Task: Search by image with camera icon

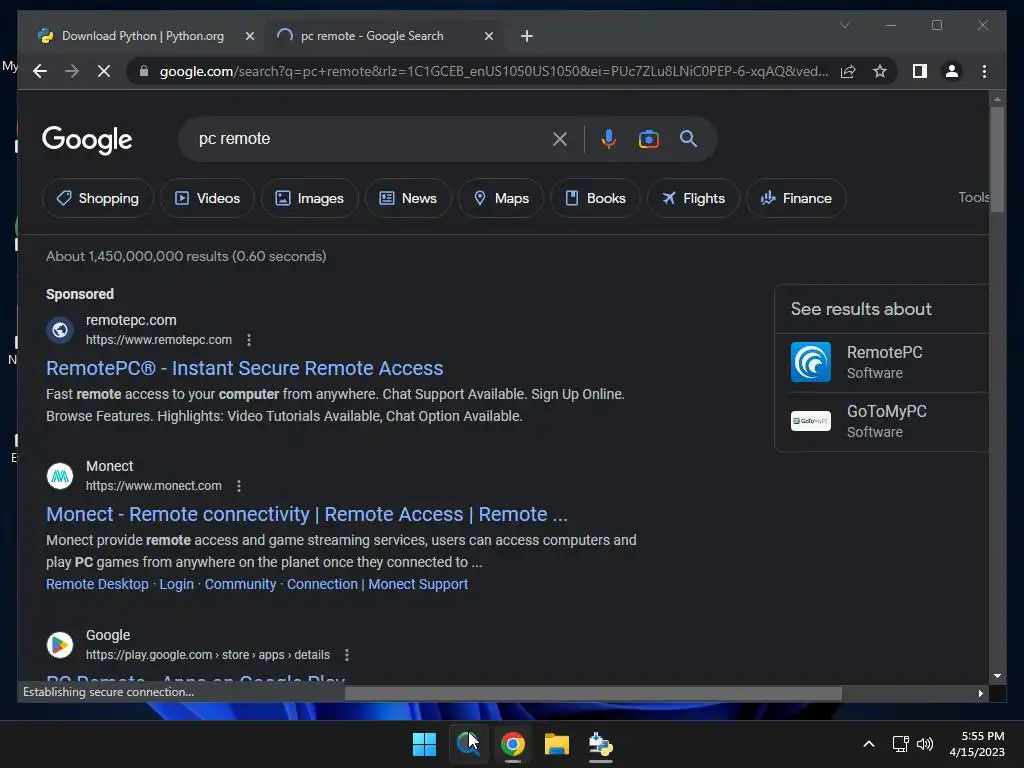Action: tap(648, 139)
